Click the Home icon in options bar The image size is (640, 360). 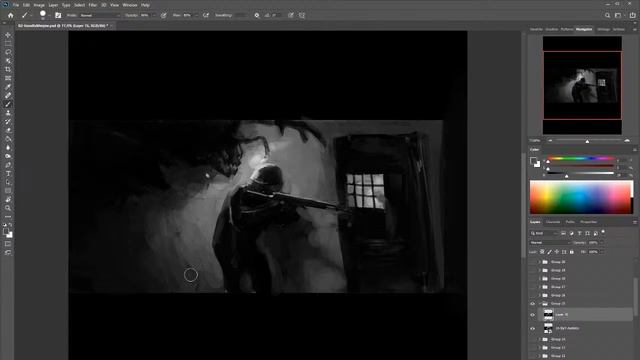coord(11,16)
